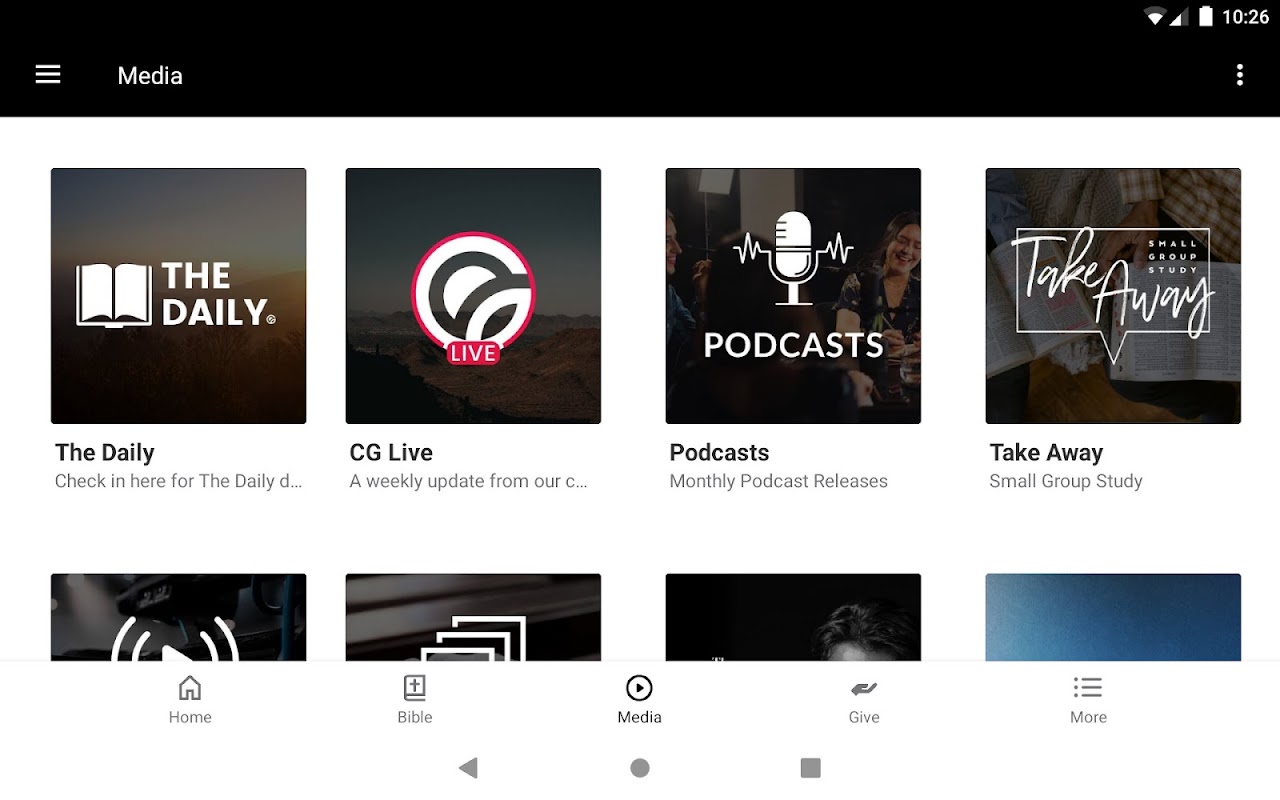
Task: Tap the Android recent apps square
Action: tap(811, 768)
